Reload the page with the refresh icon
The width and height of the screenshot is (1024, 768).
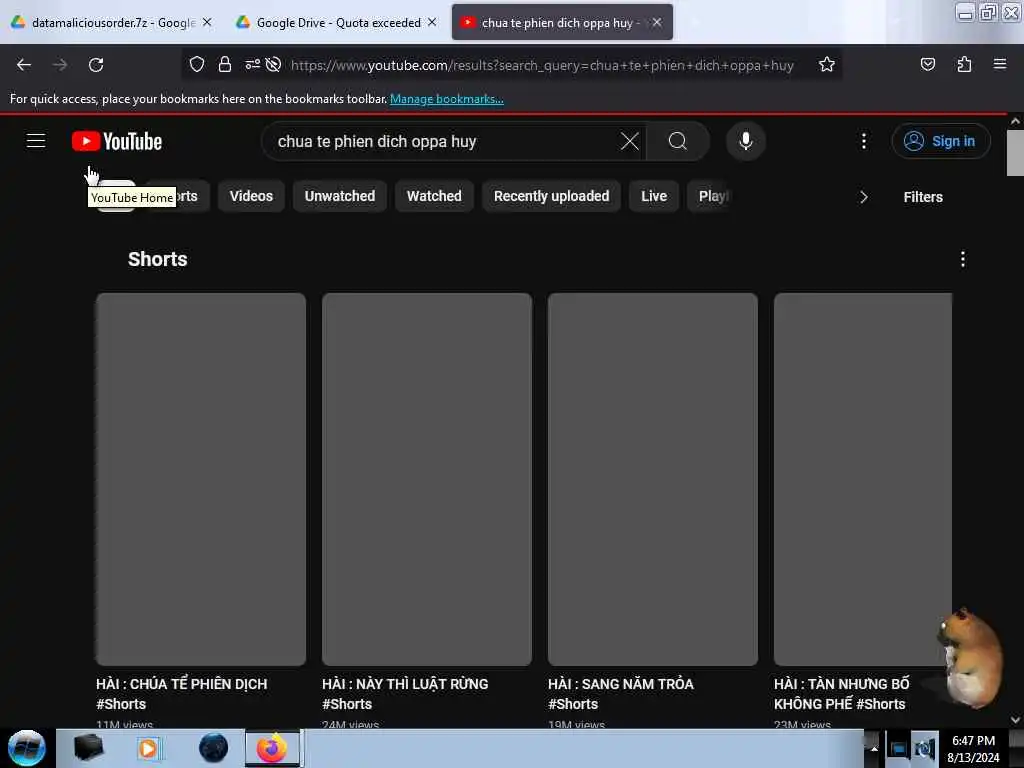96,65
